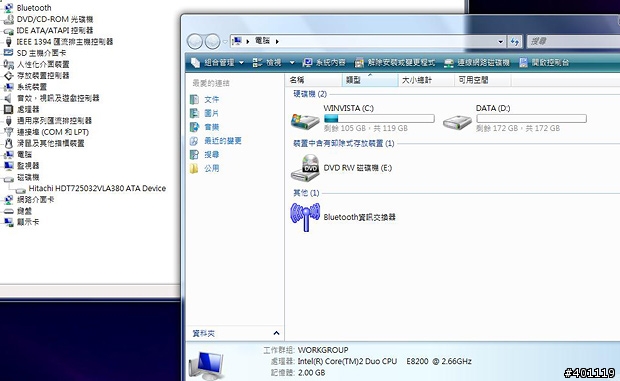Click the computer icon in the address bar
The height and width of the screenshot is (381, 620).
tap(237, 41)
